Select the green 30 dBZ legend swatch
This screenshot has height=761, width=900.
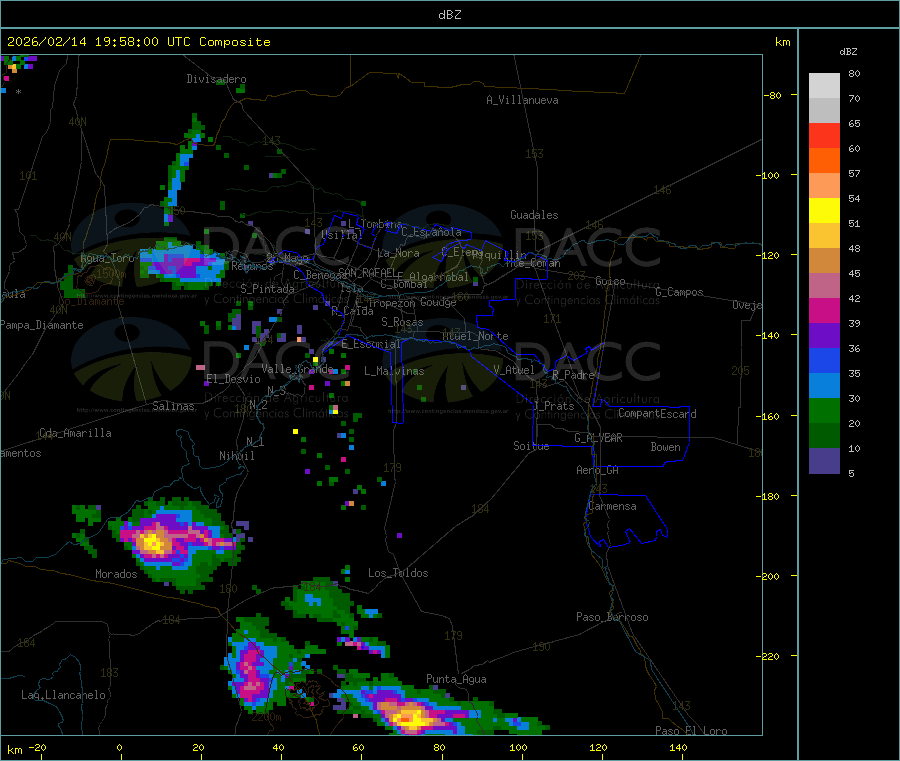coord(824,410)
